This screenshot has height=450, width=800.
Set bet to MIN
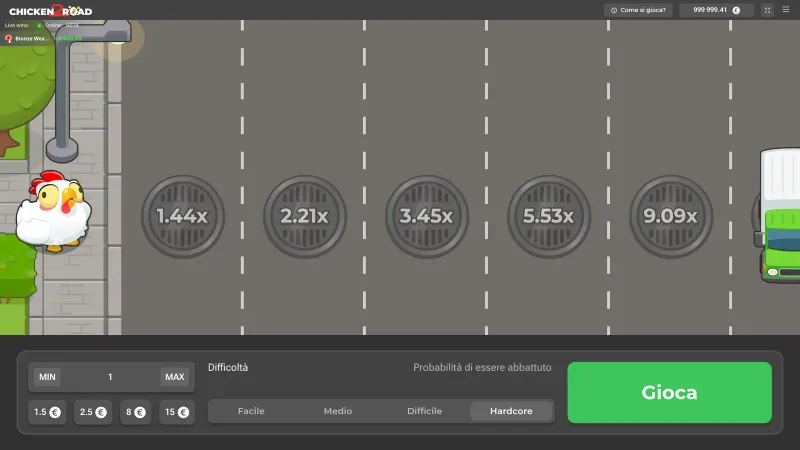[x=47, y=377]
